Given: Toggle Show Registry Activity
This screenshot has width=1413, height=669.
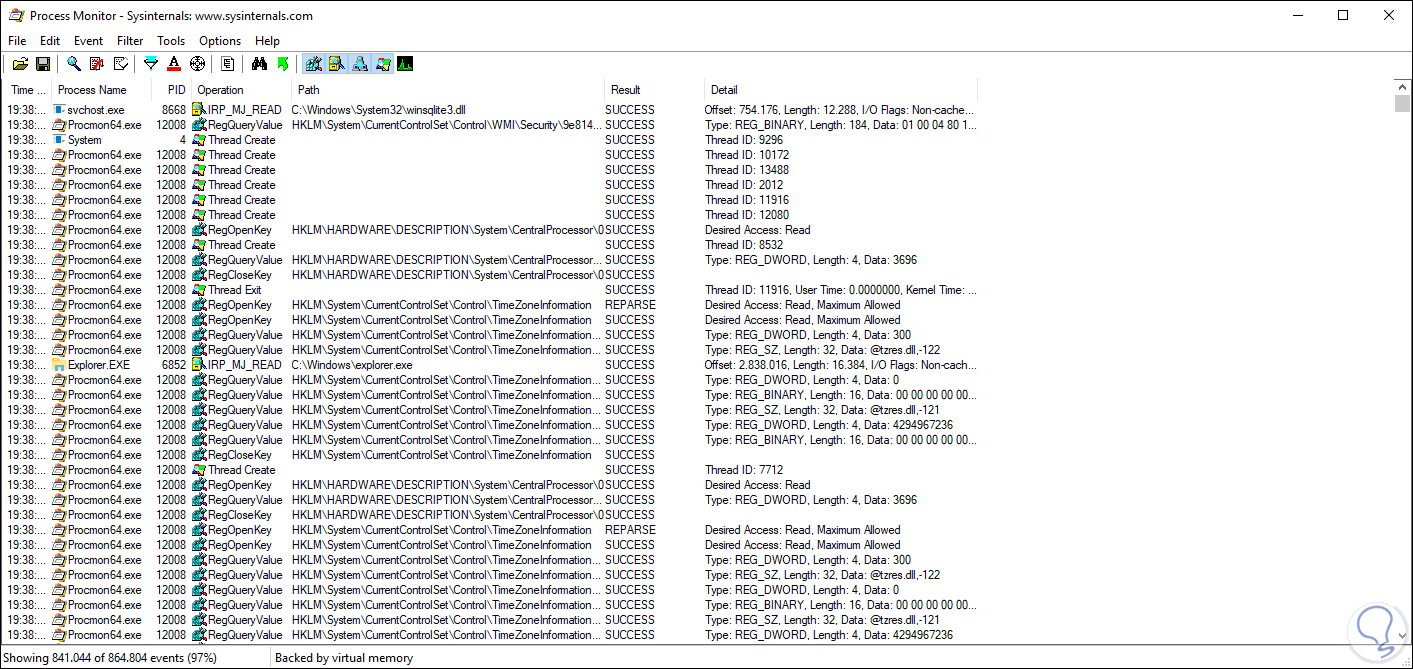Looking at the screenshot, I should 313,64.
